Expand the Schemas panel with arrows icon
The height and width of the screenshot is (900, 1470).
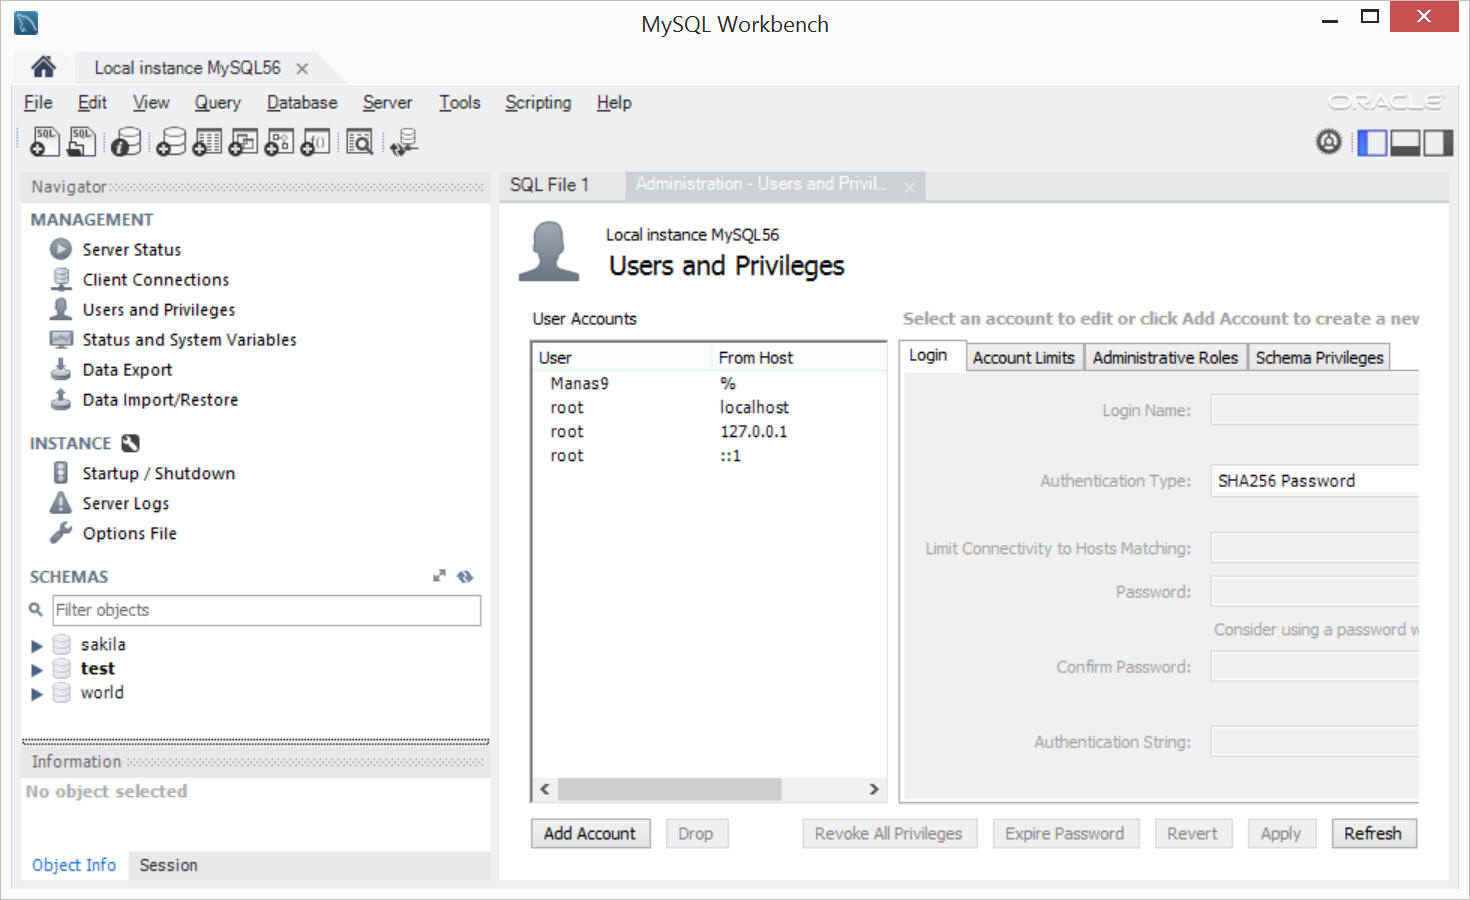[439, 576]
